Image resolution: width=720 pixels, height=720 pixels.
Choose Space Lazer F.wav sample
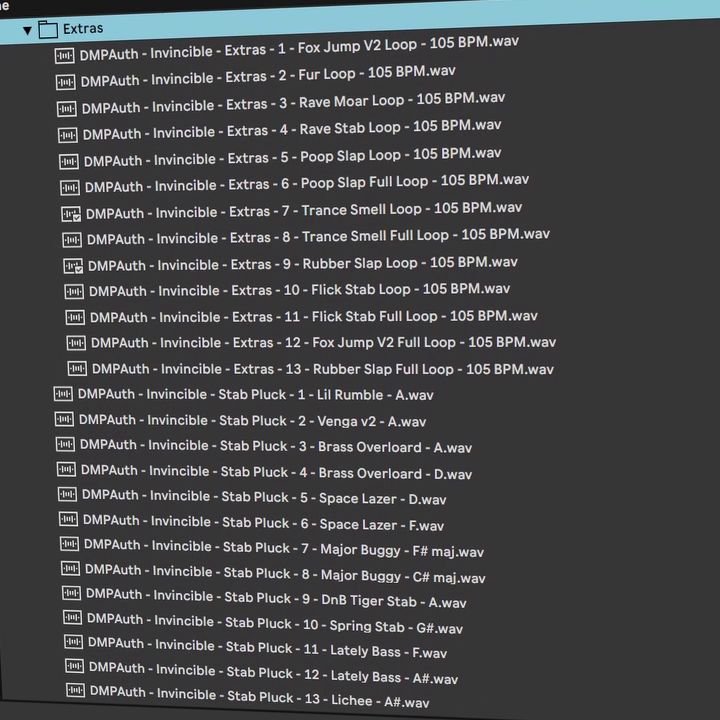click(264, 523)
